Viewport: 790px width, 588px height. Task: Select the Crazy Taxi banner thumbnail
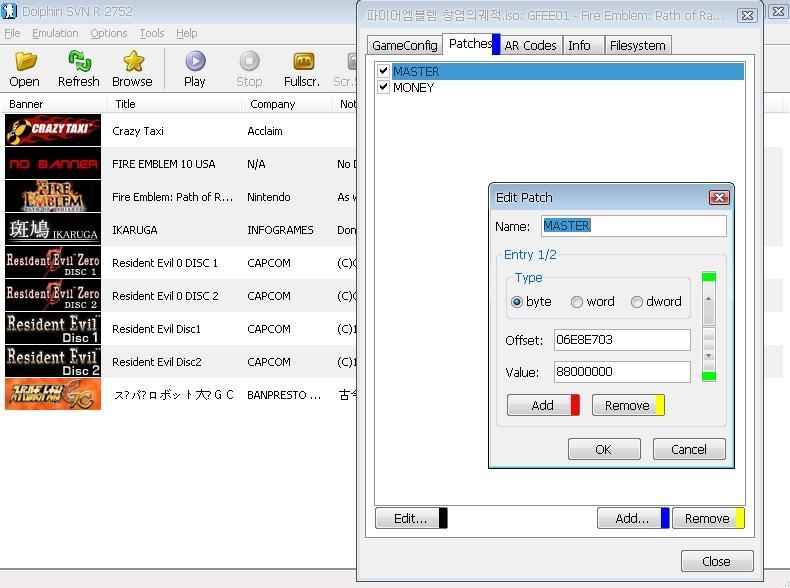point(53,130)
